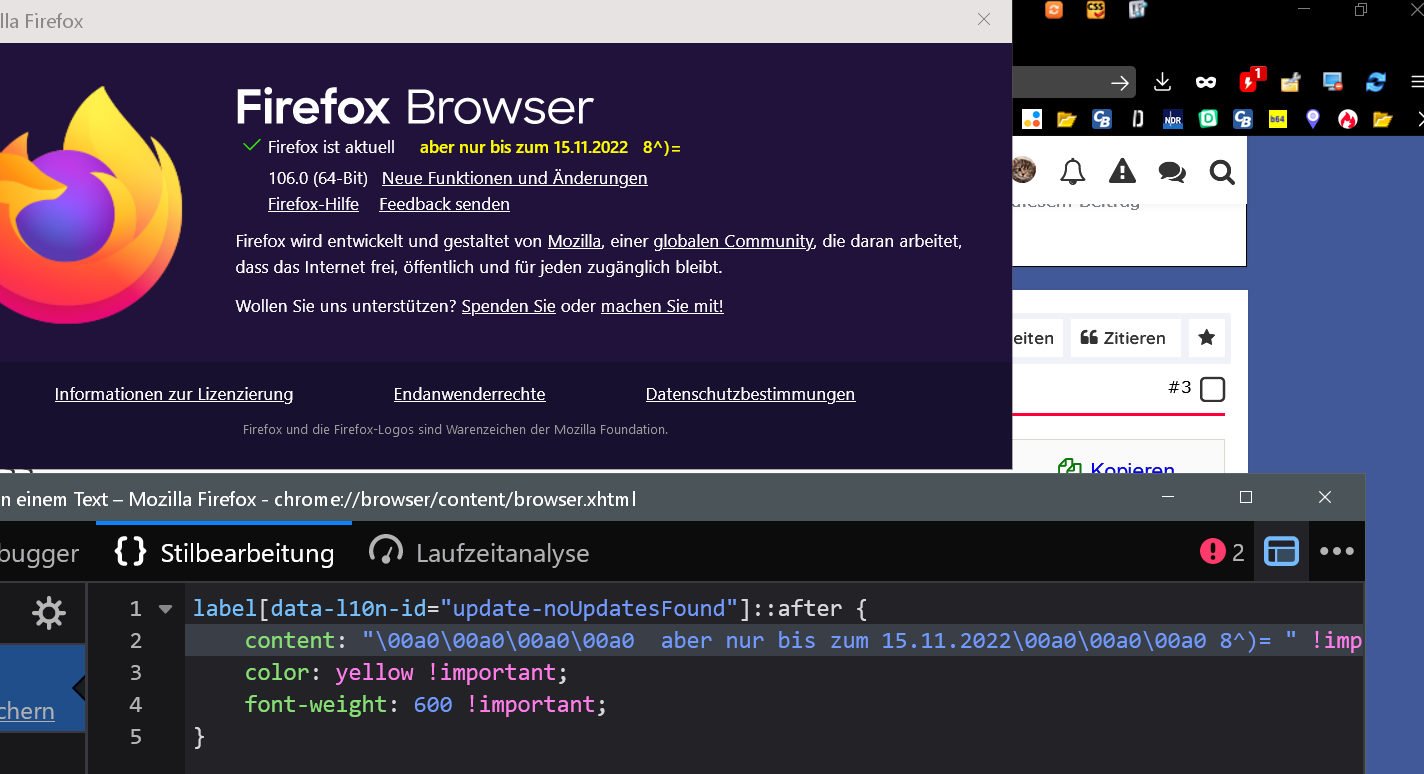The height and width of the screenshot is (774, 1424).
Task: Open Informationen zur Lizenzierung
Action: click(174, 394)
